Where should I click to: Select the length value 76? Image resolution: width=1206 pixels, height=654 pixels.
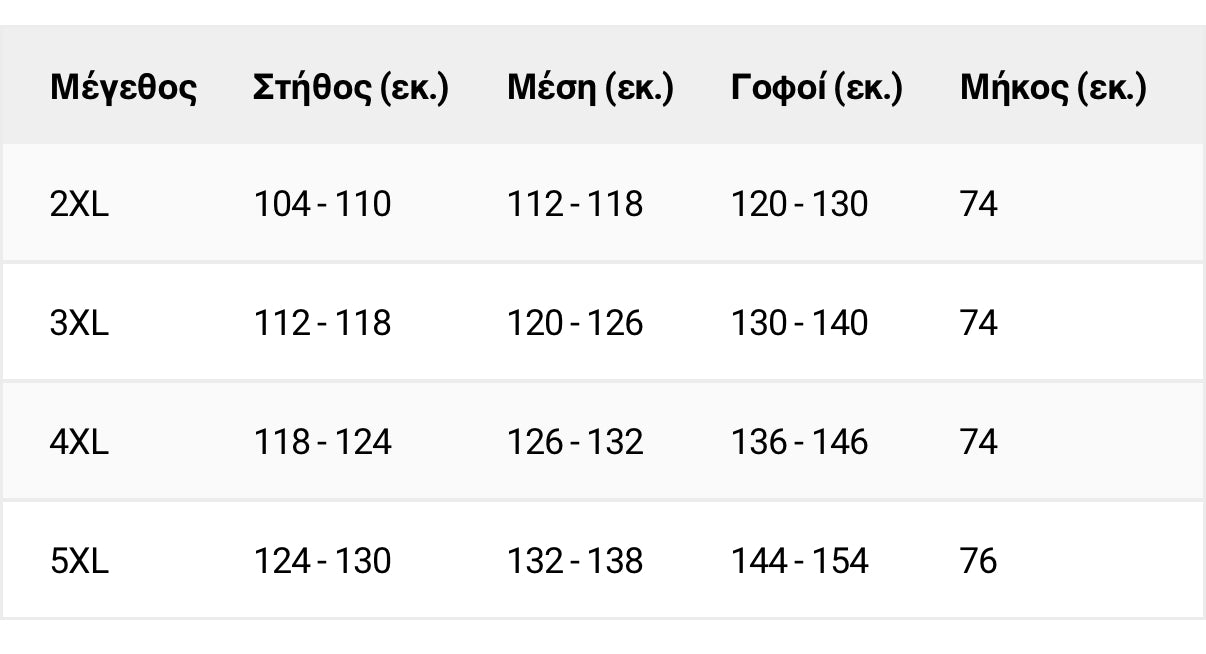(x=978, y=561)
